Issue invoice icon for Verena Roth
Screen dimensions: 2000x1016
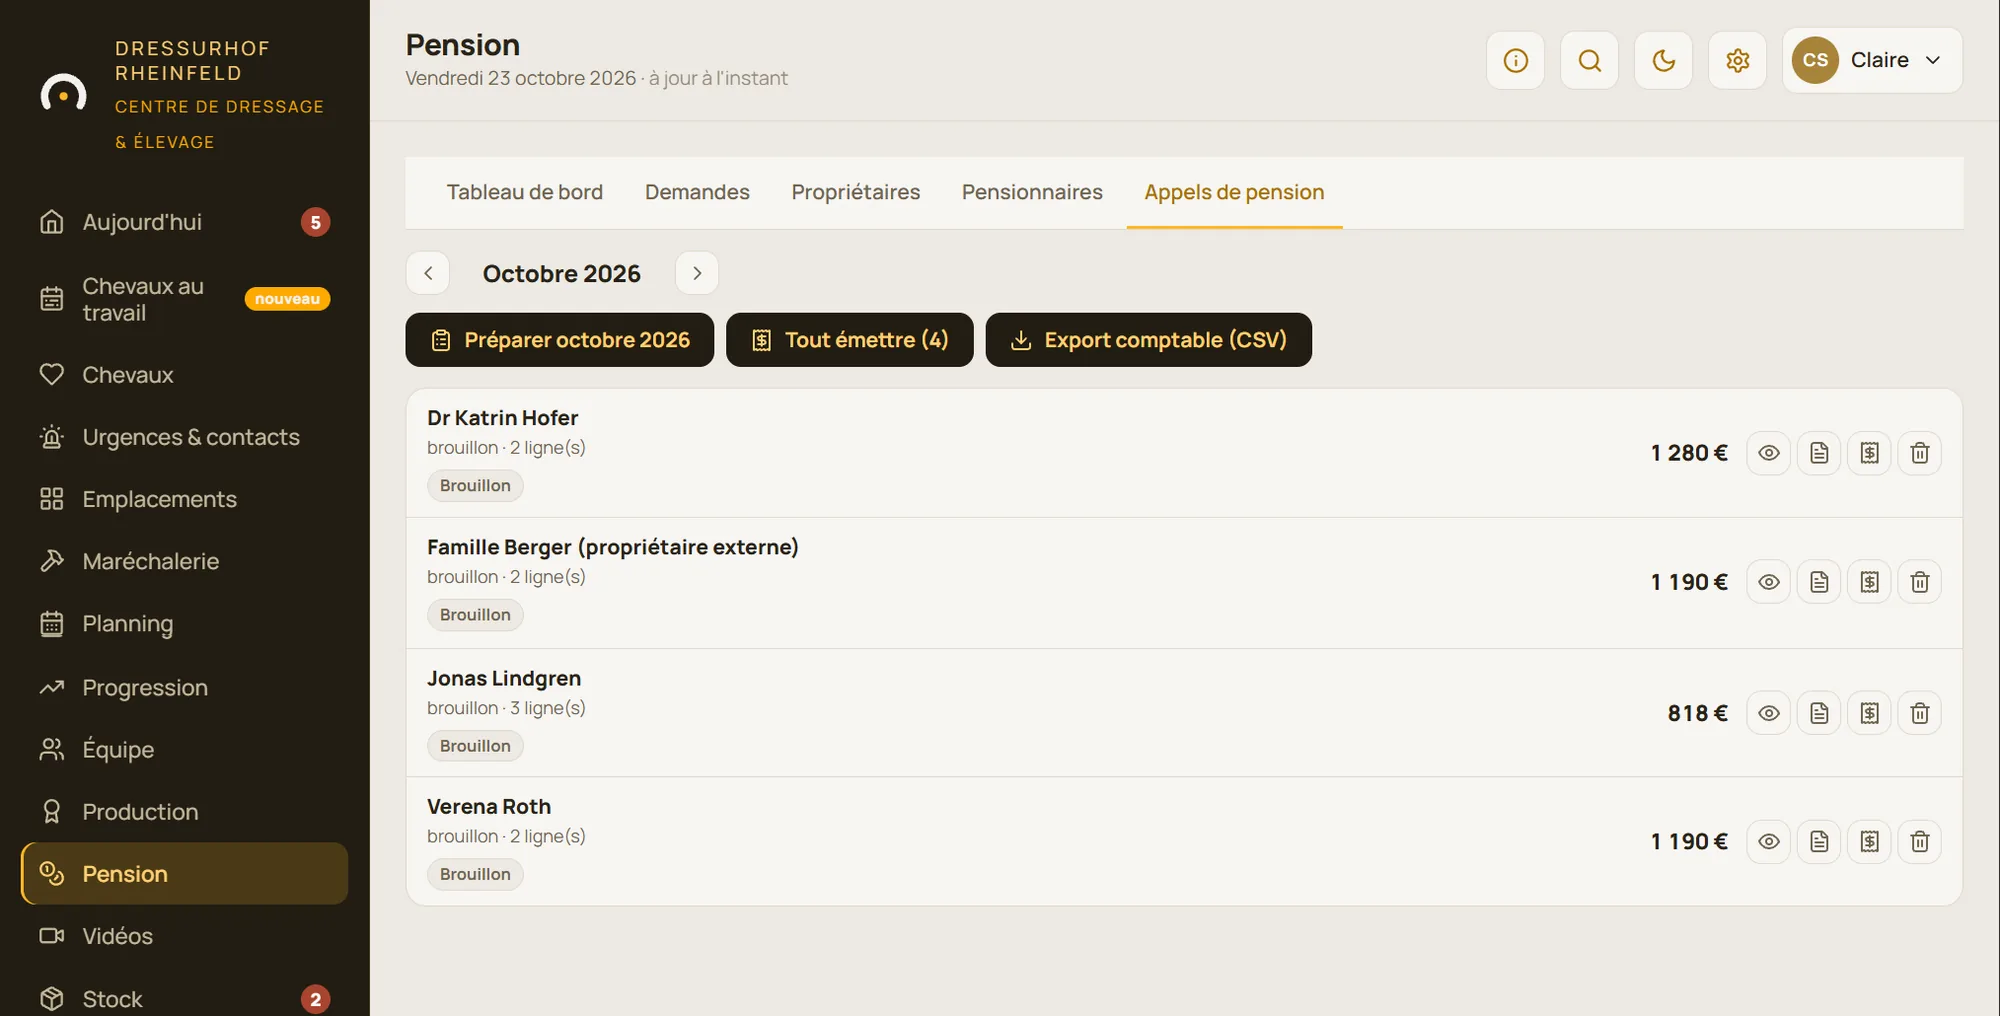tap(1869, 841)
